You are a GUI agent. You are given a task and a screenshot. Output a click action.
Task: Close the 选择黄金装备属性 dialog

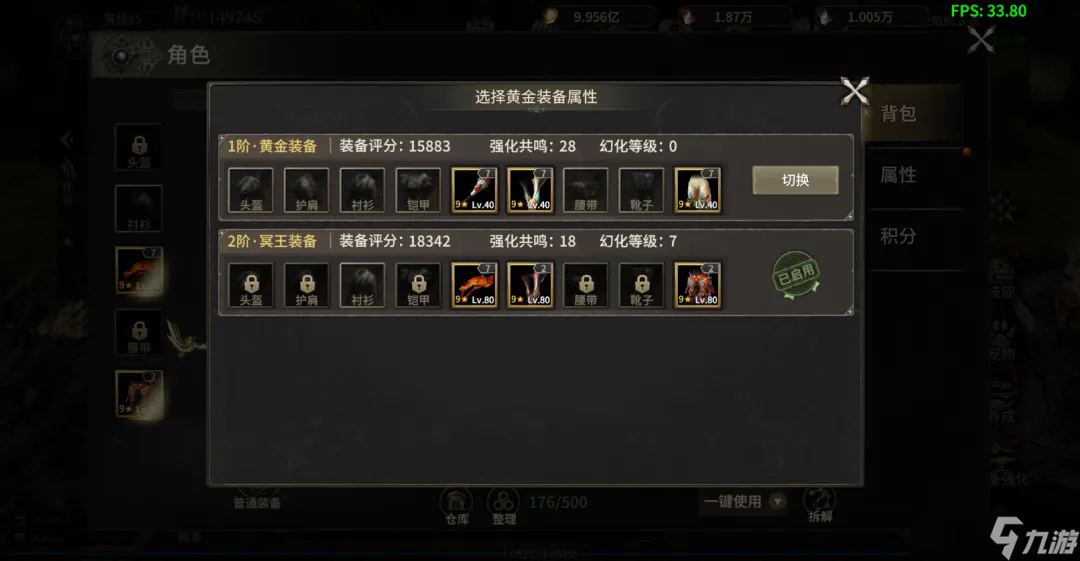(855, 91)
